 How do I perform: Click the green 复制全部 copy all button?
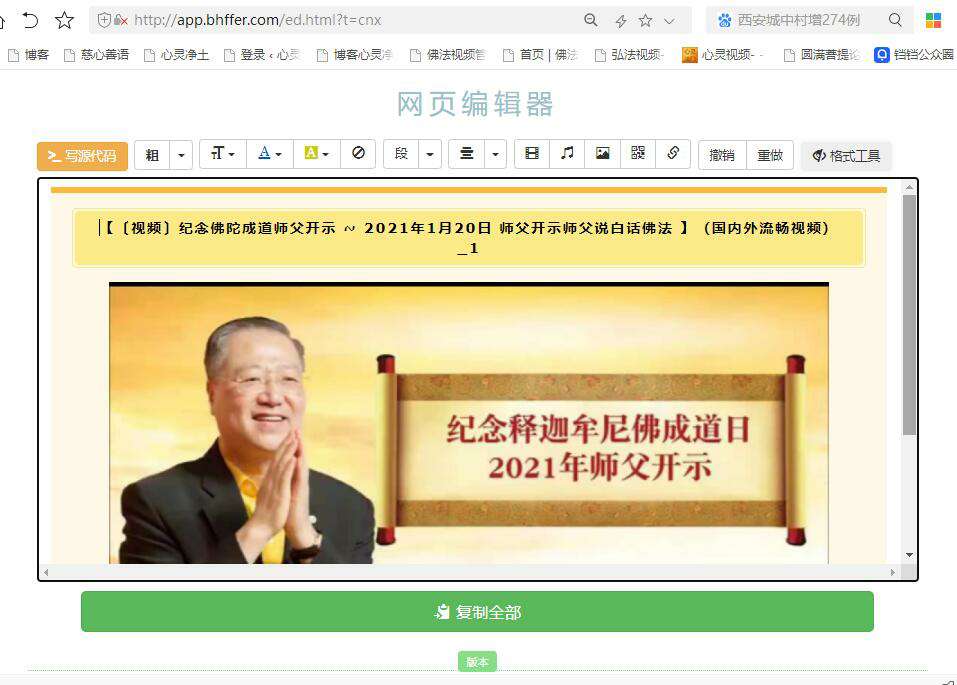[477, 612]
